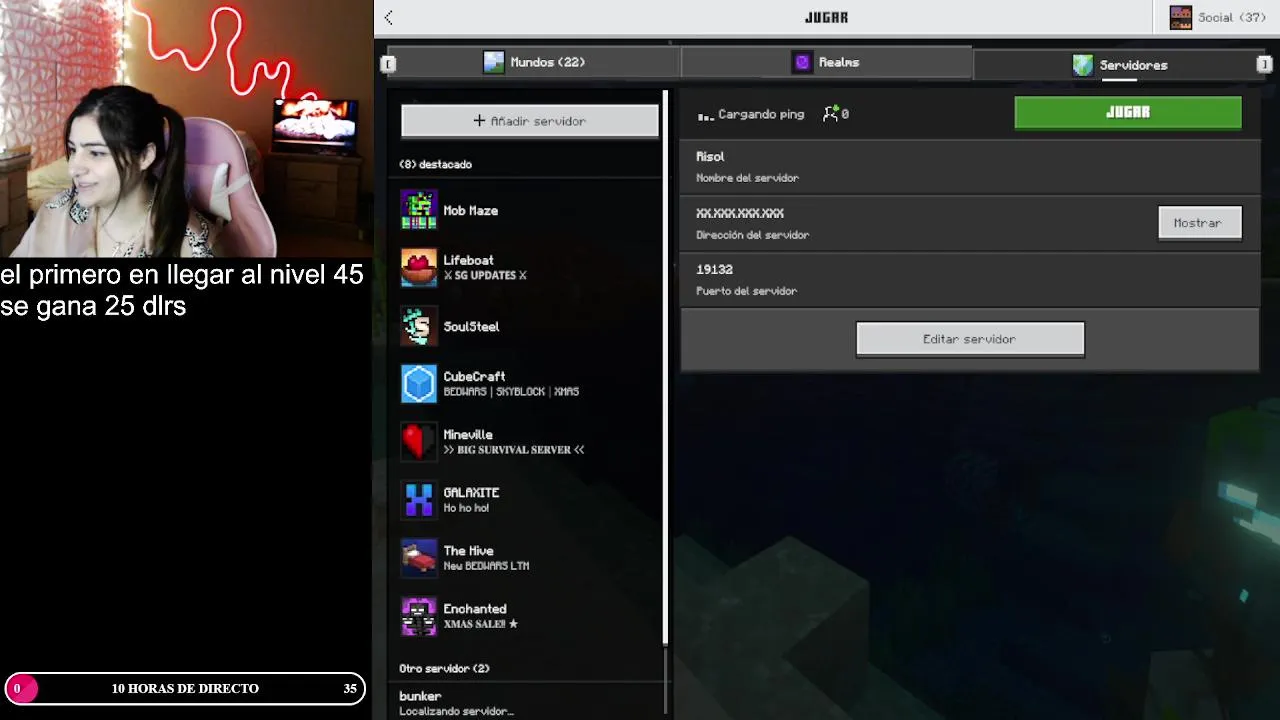
Task: Click the Mob Maze server name
Action: pos(471,211)
